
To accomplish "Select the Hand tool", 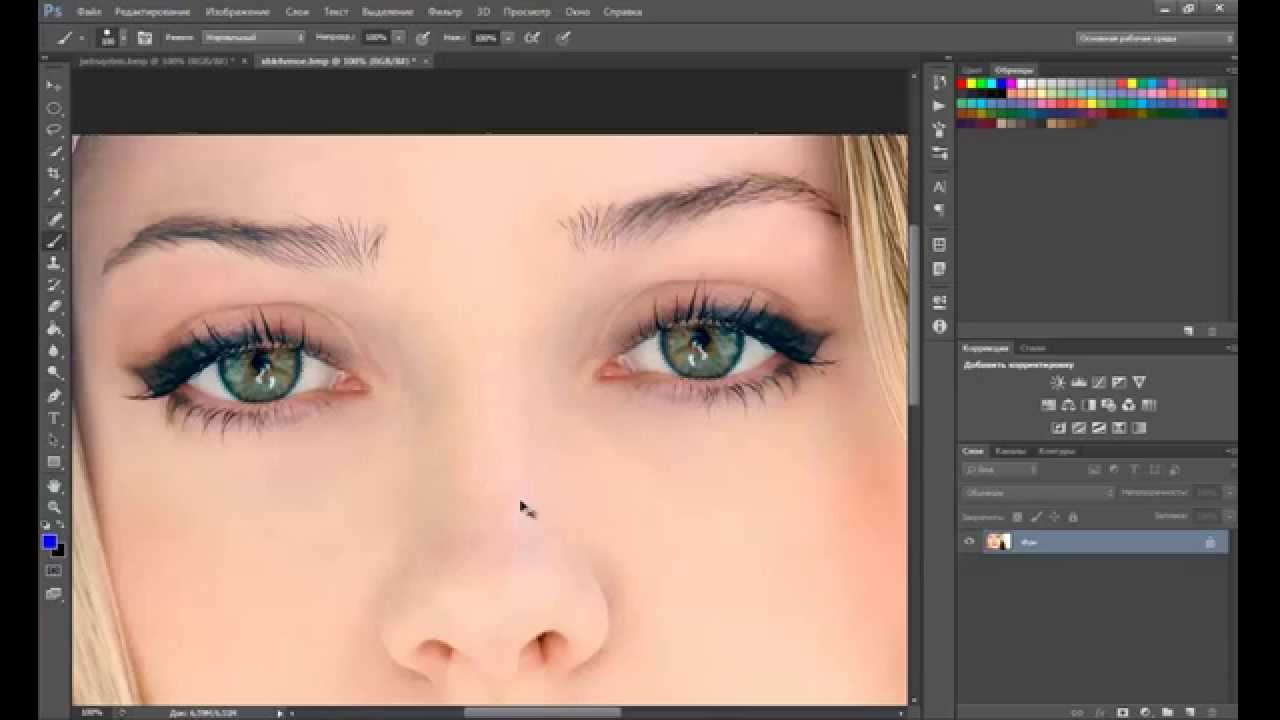I will point(54,485).
